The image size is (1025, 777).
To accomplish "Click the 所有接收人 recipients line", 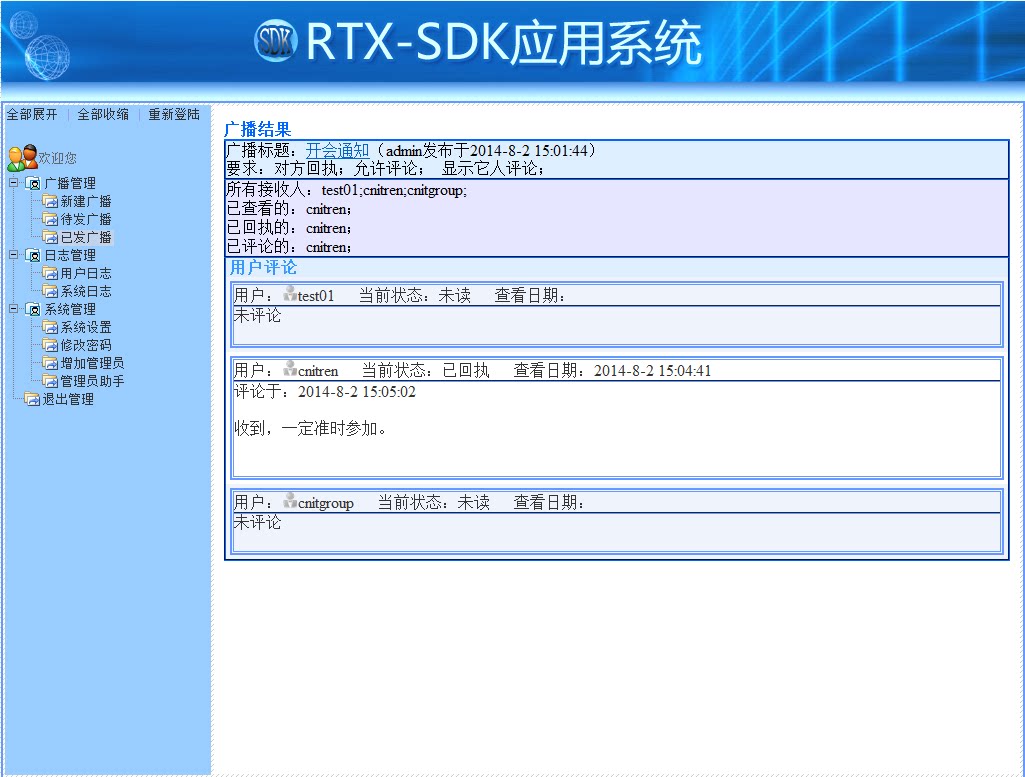I will tap(346, 190).
